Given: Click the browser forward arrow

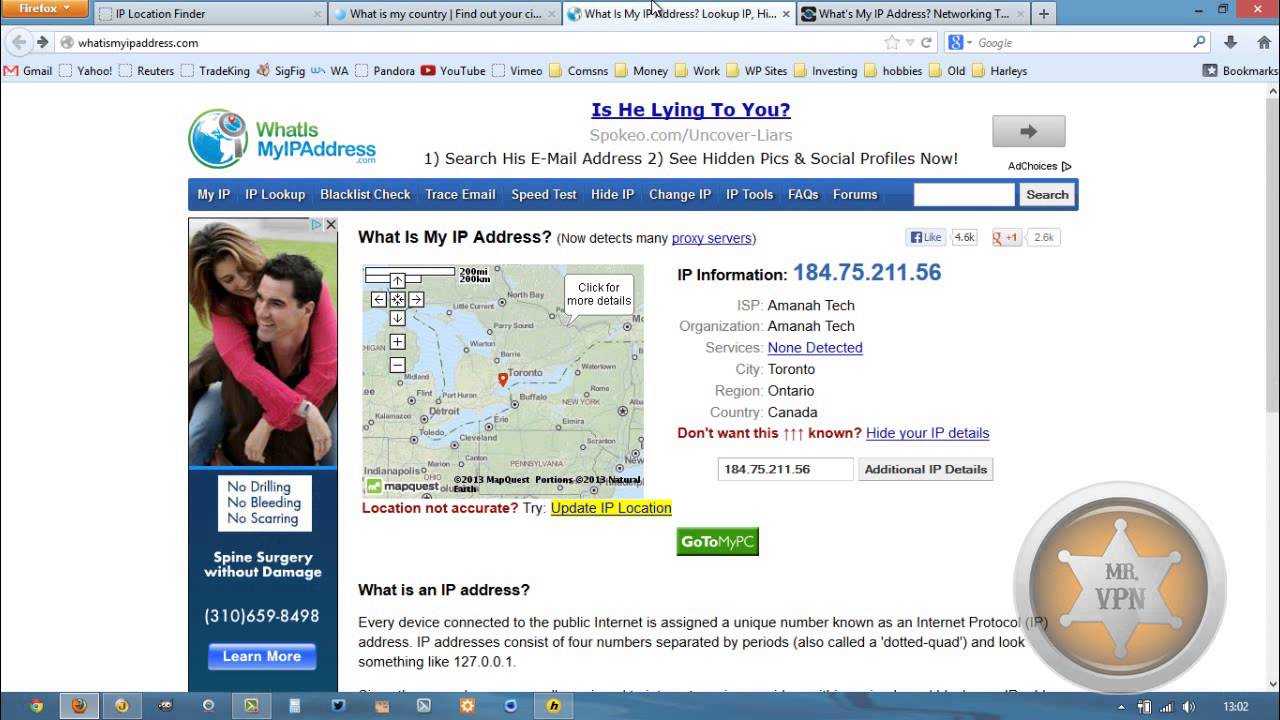Looking at the screenshot, I should tap(42, 42).
